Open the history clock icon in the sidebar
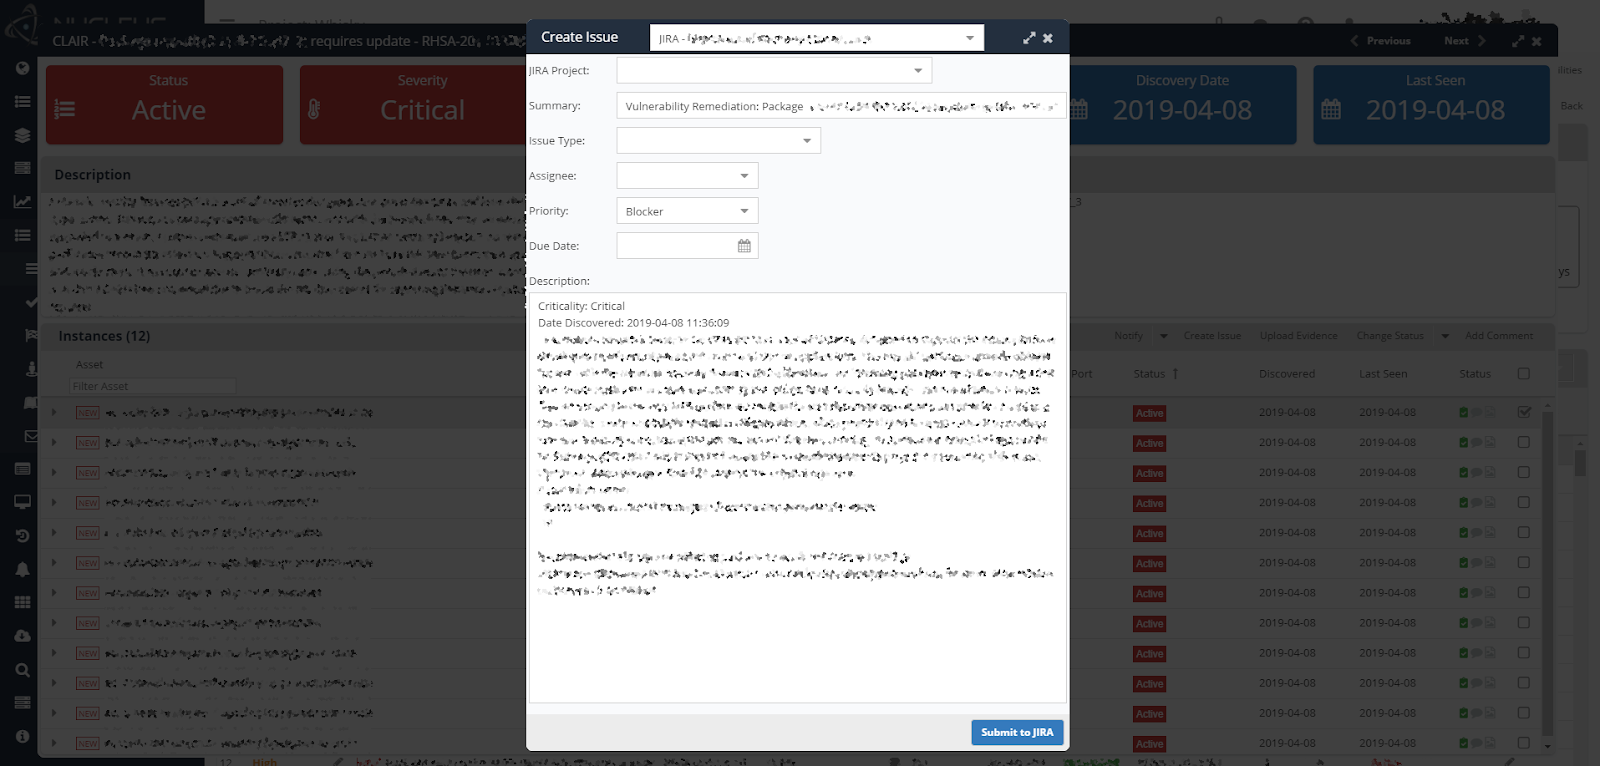This screenshot has width=1600, height=766. coord(22,536)
